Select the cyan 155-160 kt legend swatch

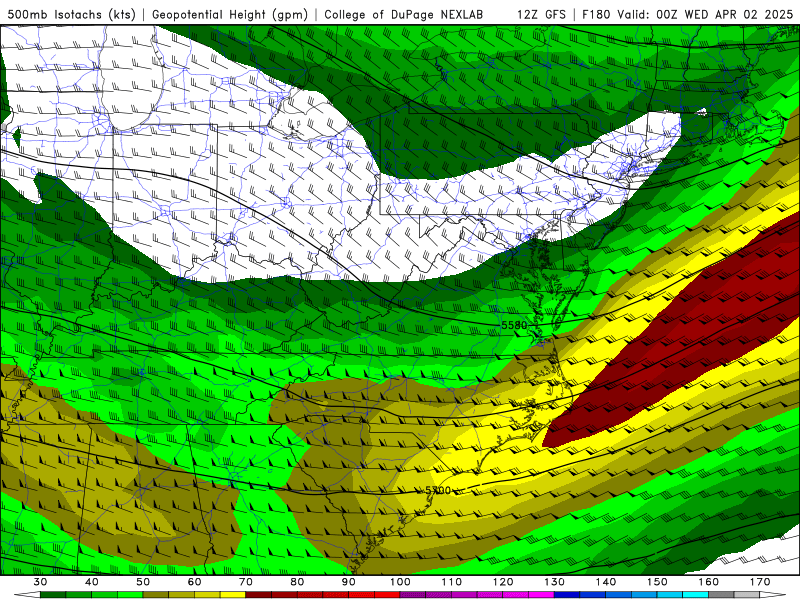[695, 595]
